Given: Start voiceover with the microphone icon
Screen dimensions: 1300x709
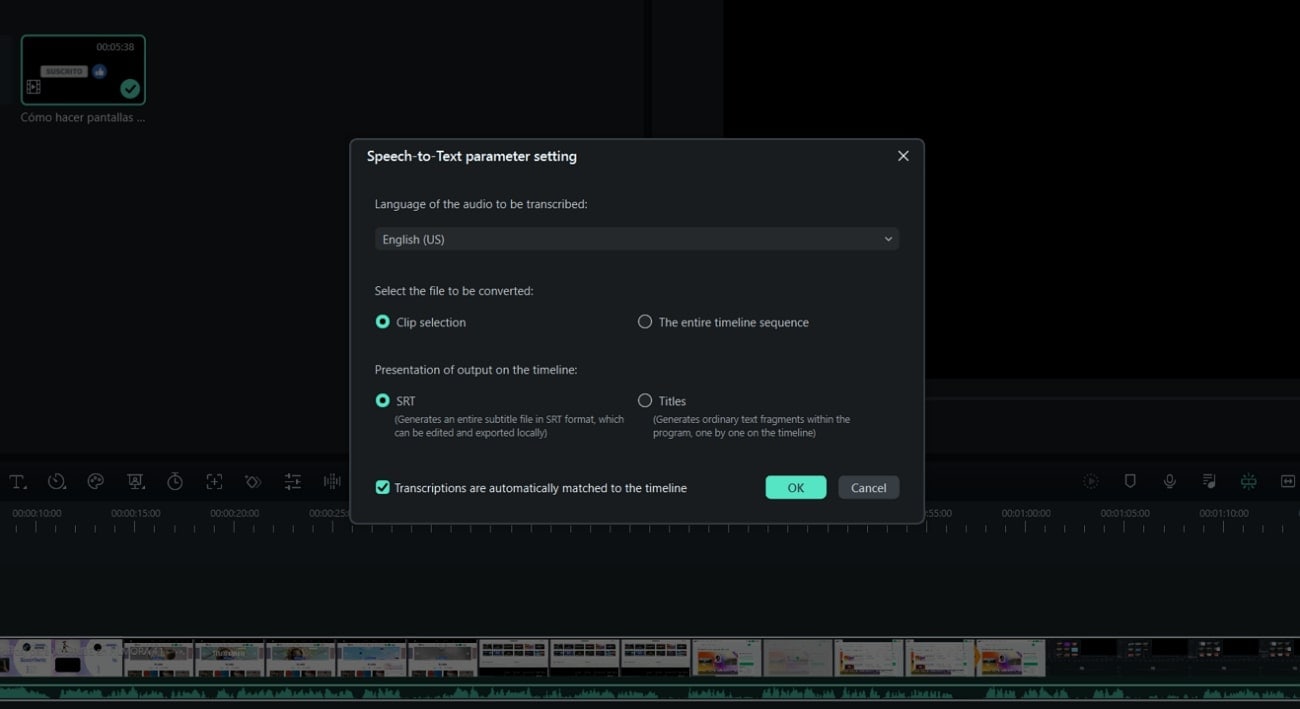Looking at the screenshot, I should [1169, 481].
